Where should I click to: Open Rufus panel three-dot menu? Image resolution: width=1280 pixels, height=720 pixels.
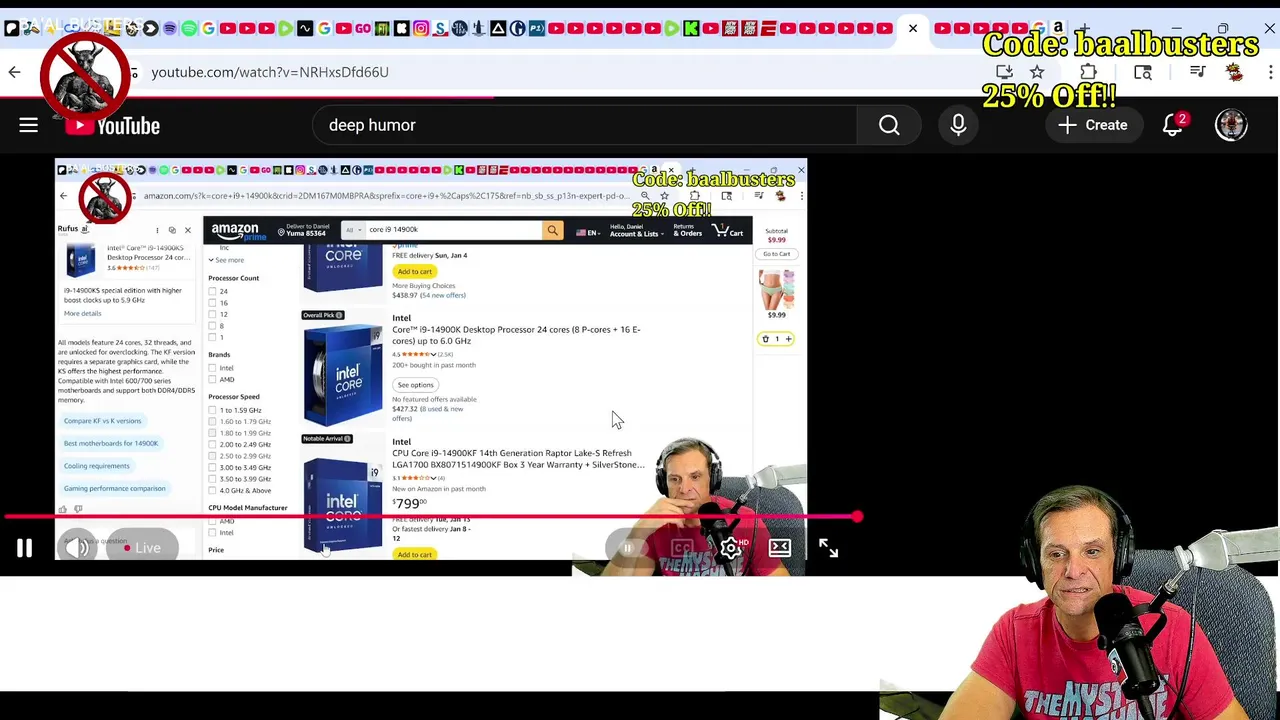click(x=157, y=231)
